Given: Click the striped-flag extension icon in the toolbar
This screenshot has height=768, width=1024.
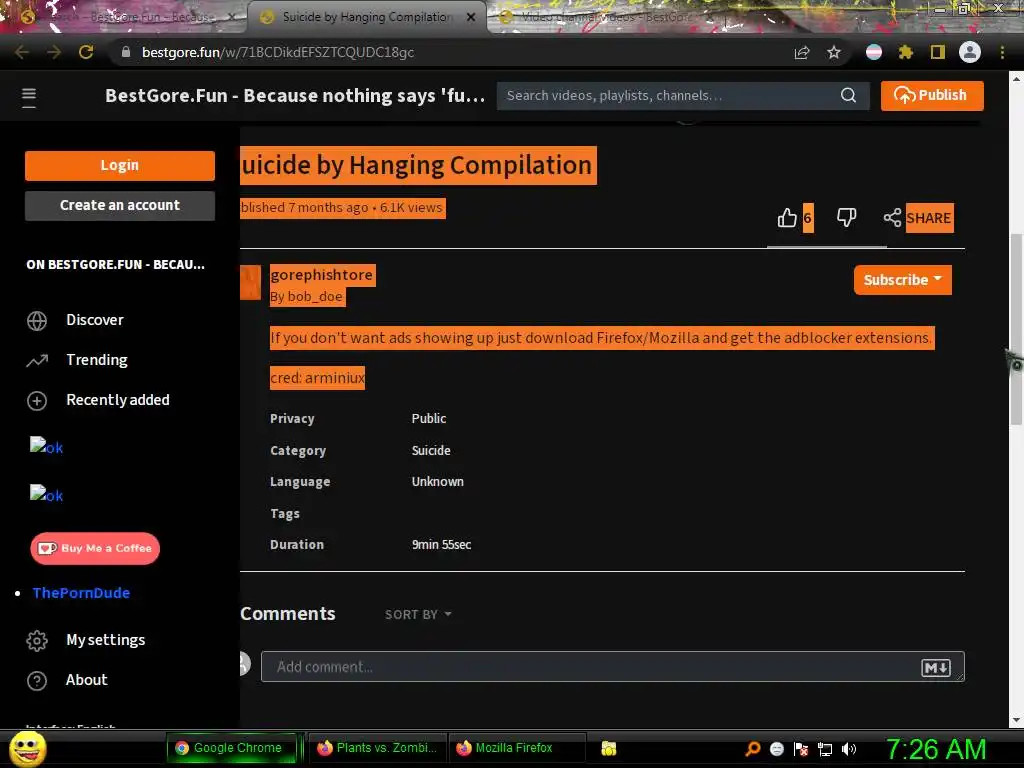Looking at the screenshot, I should [874, 52].
